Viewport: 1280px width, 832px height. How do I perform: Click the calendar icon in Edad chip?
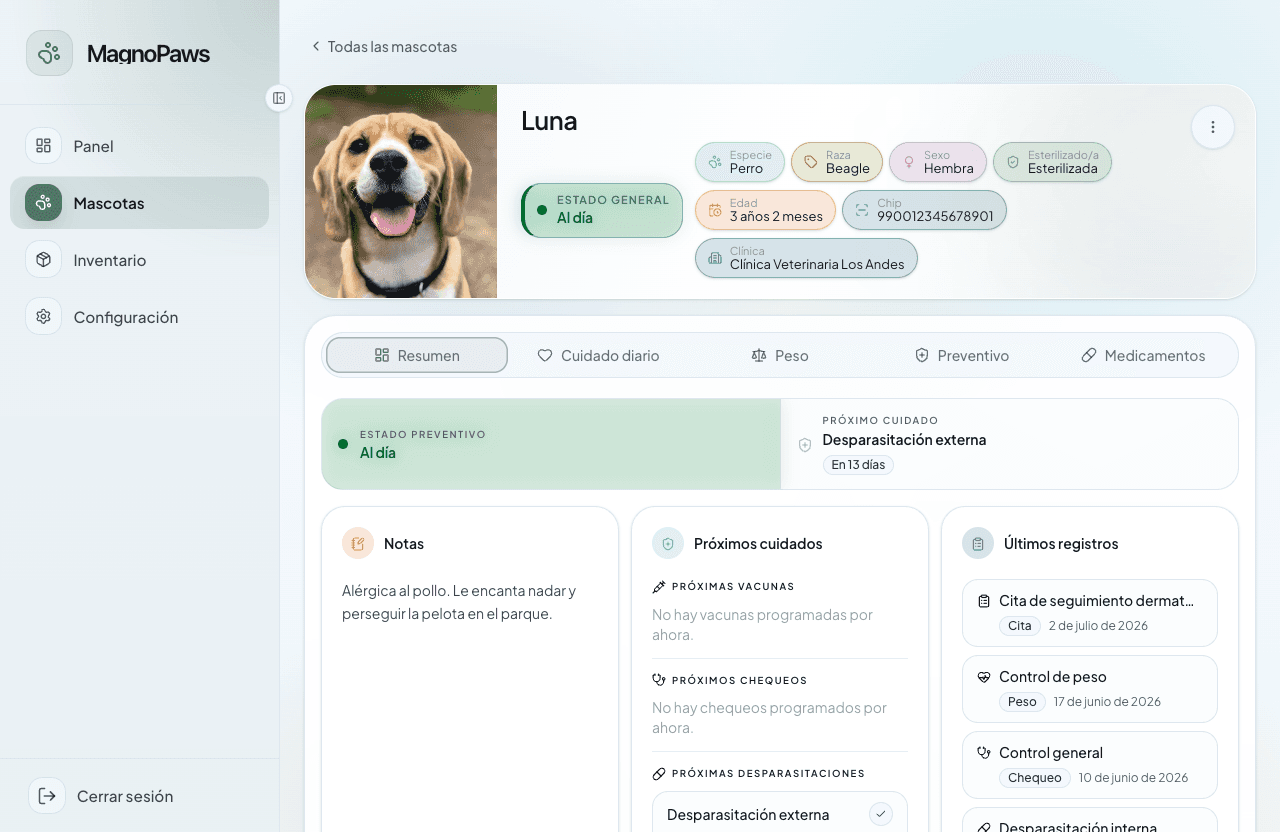(x=715, y=210)
